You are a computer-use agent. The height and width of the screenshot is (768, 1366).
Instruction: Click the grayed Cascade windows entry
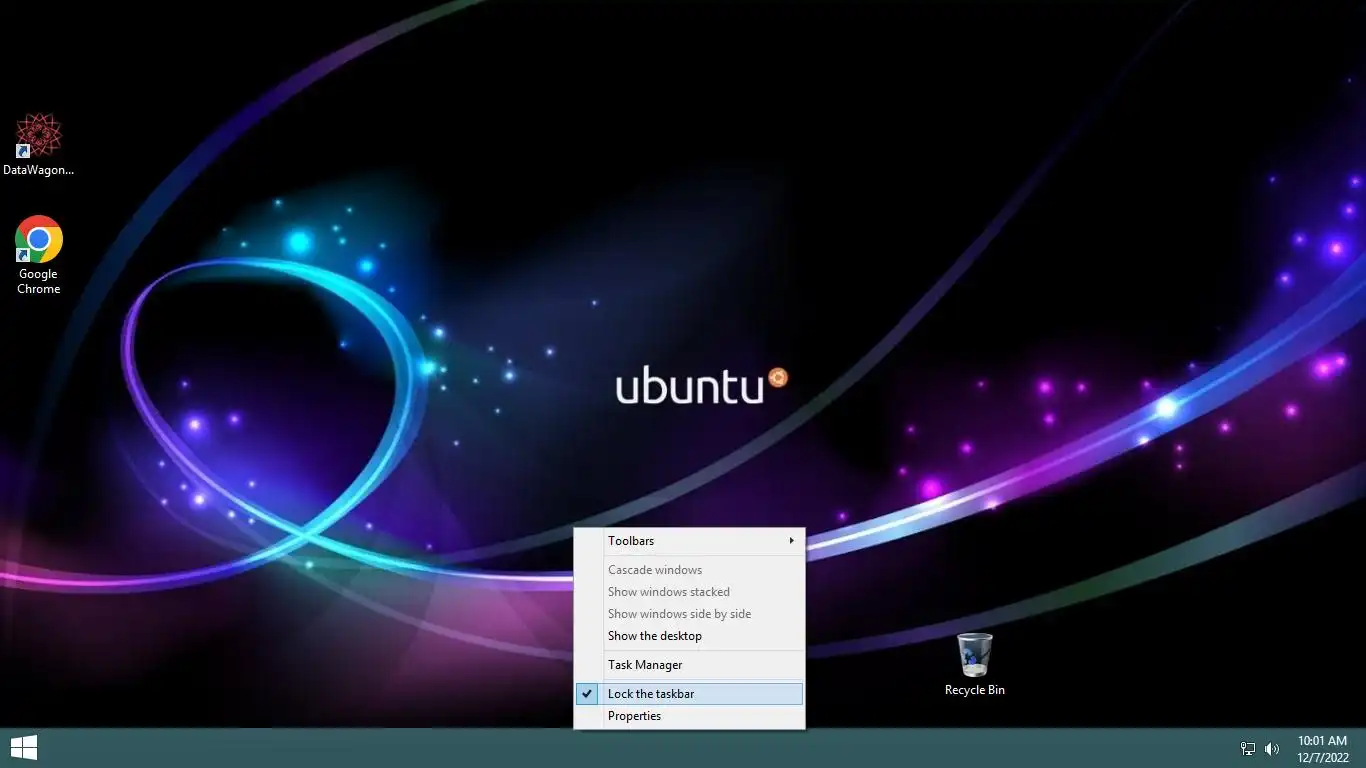tap(690, 570)
